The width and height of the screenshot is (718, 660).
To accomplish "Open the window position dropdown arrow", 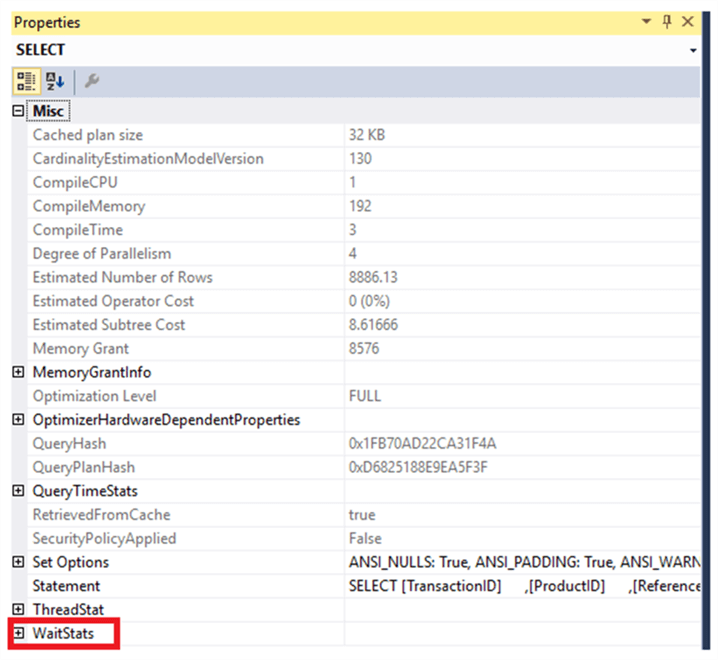I will pyautogui.click(x=645, y=22).
